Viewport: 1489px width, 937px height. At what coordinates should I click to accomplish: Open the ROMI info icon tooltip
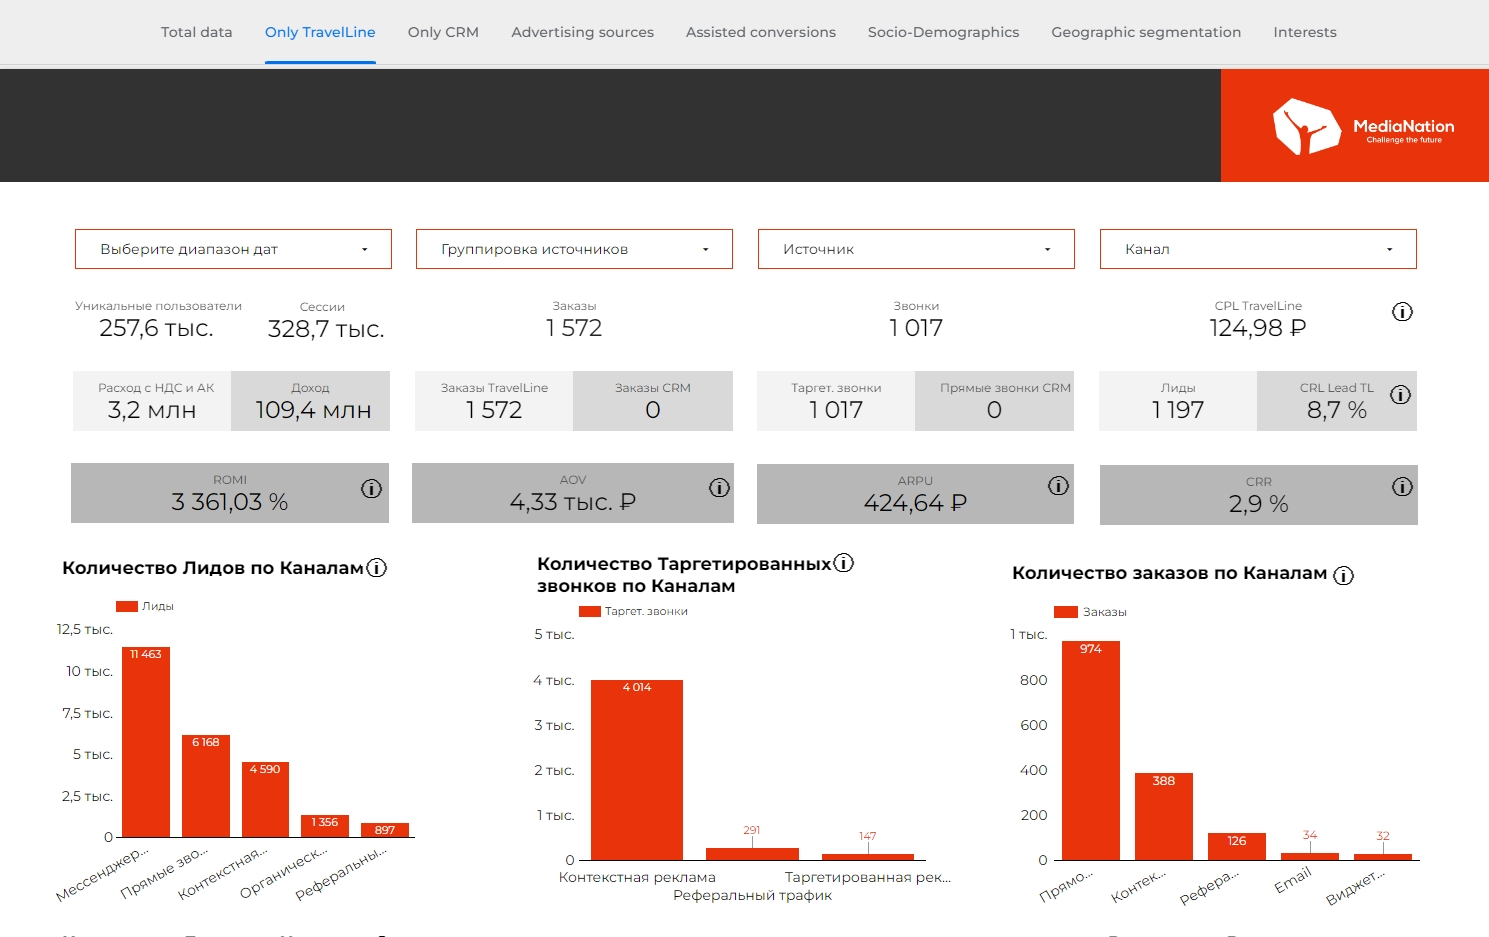coord(371,489)
